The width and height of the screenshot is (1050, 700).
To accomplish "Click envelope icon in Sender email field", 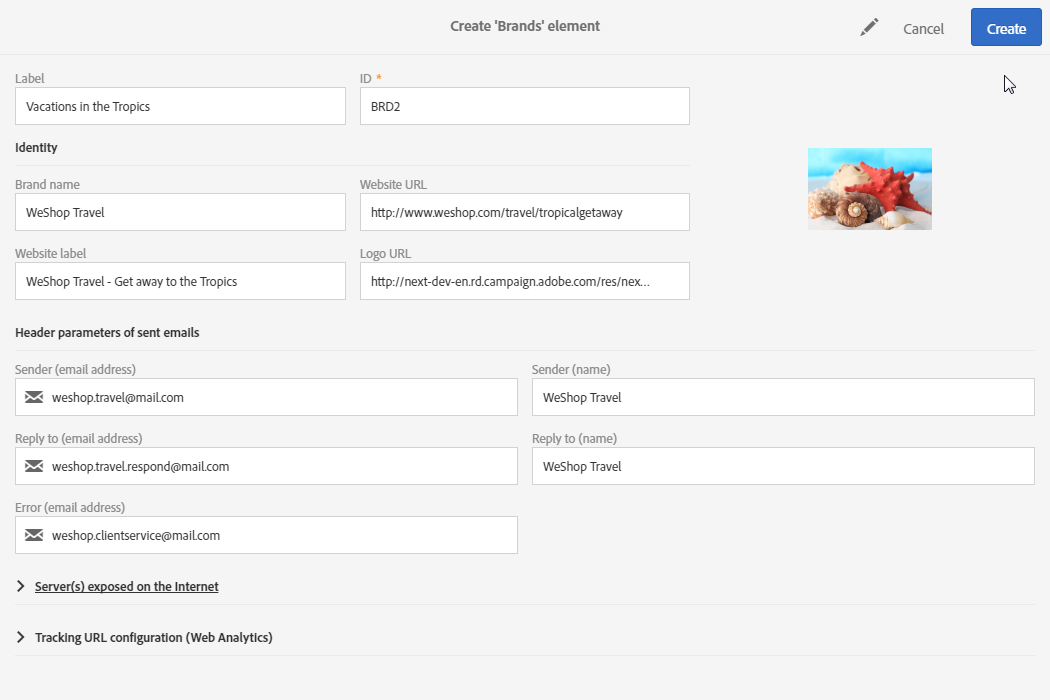I will (34, 397).
